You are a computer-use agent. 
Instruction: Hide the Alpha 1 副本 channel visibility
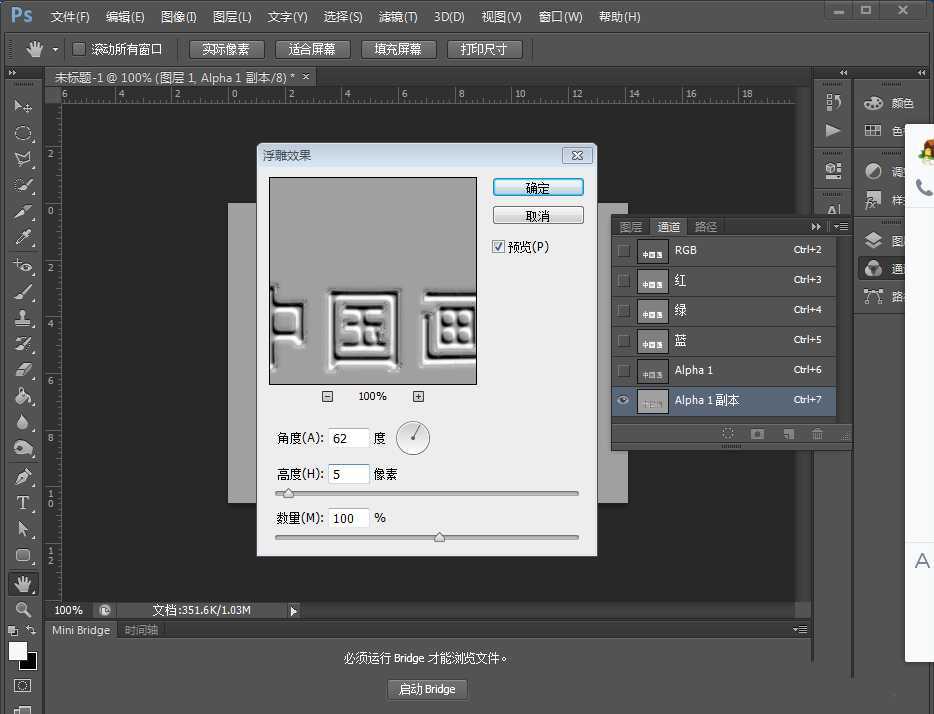click(x=623, y=400)
